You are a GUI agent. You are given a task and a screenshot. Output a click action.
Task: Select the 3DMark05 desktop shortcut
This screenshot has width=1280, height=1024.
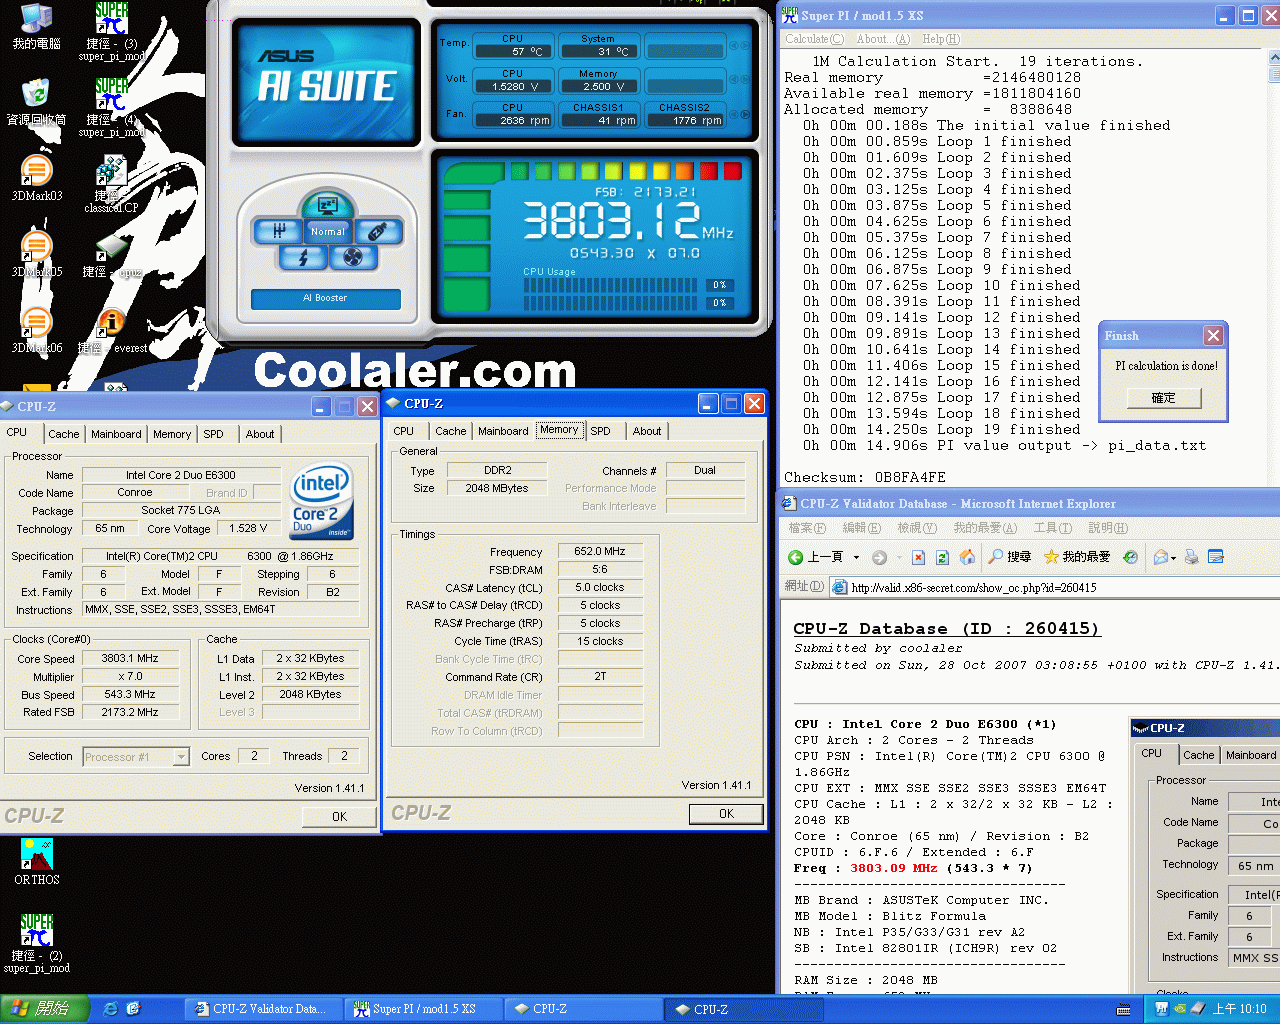[37, 254]
